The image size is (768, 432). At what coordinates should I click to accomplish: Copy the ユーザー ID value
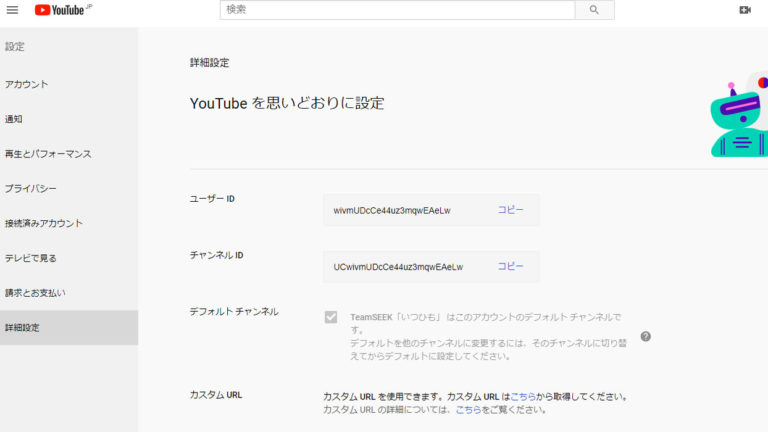510,210
